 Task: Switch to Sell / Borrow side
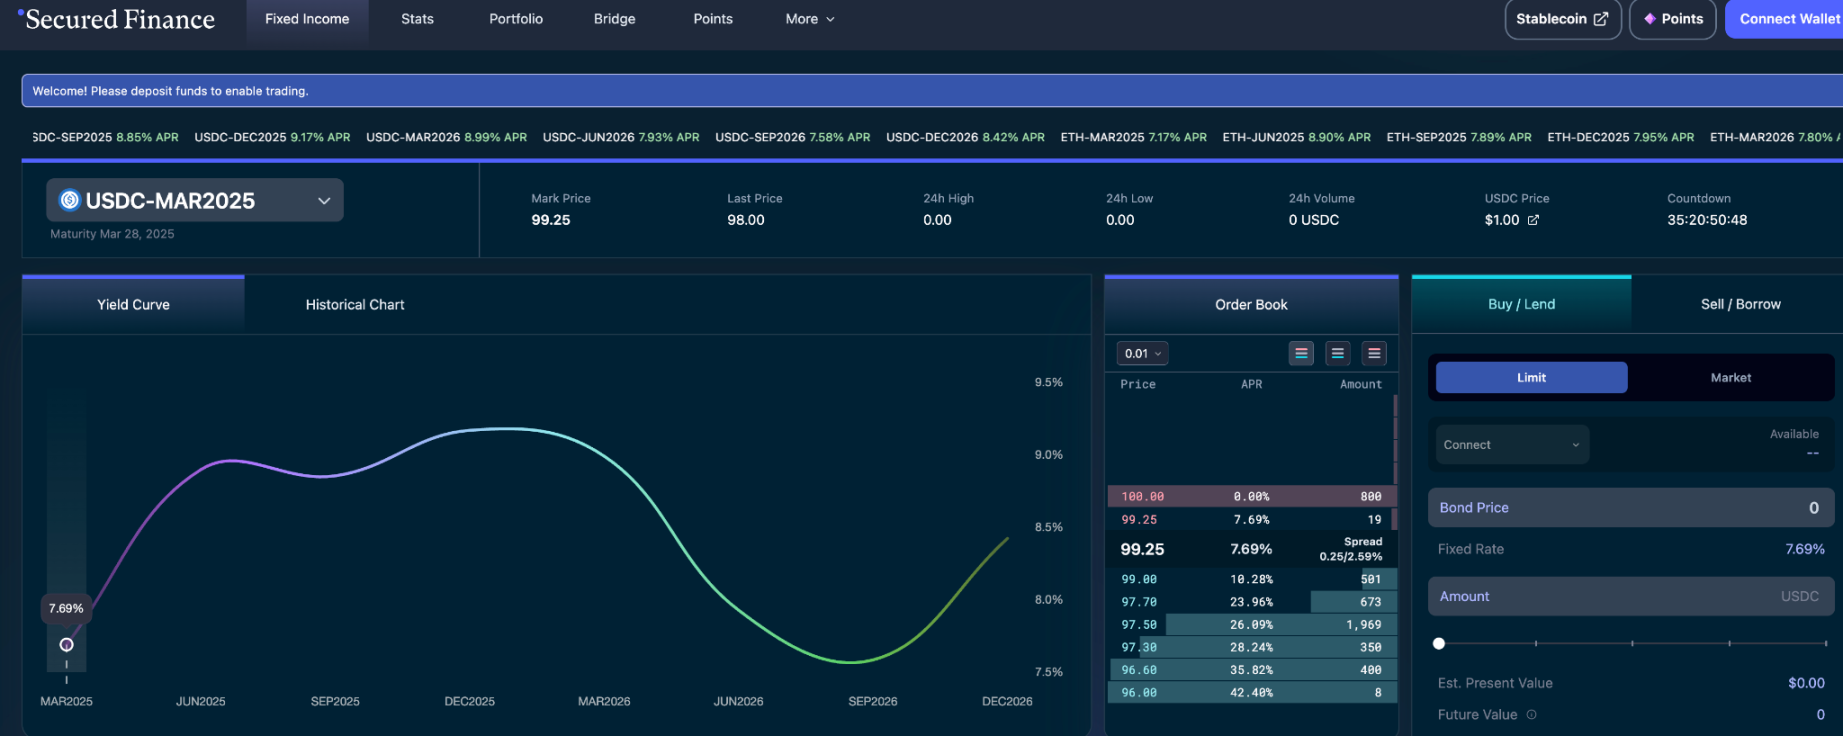point(1740,304)
